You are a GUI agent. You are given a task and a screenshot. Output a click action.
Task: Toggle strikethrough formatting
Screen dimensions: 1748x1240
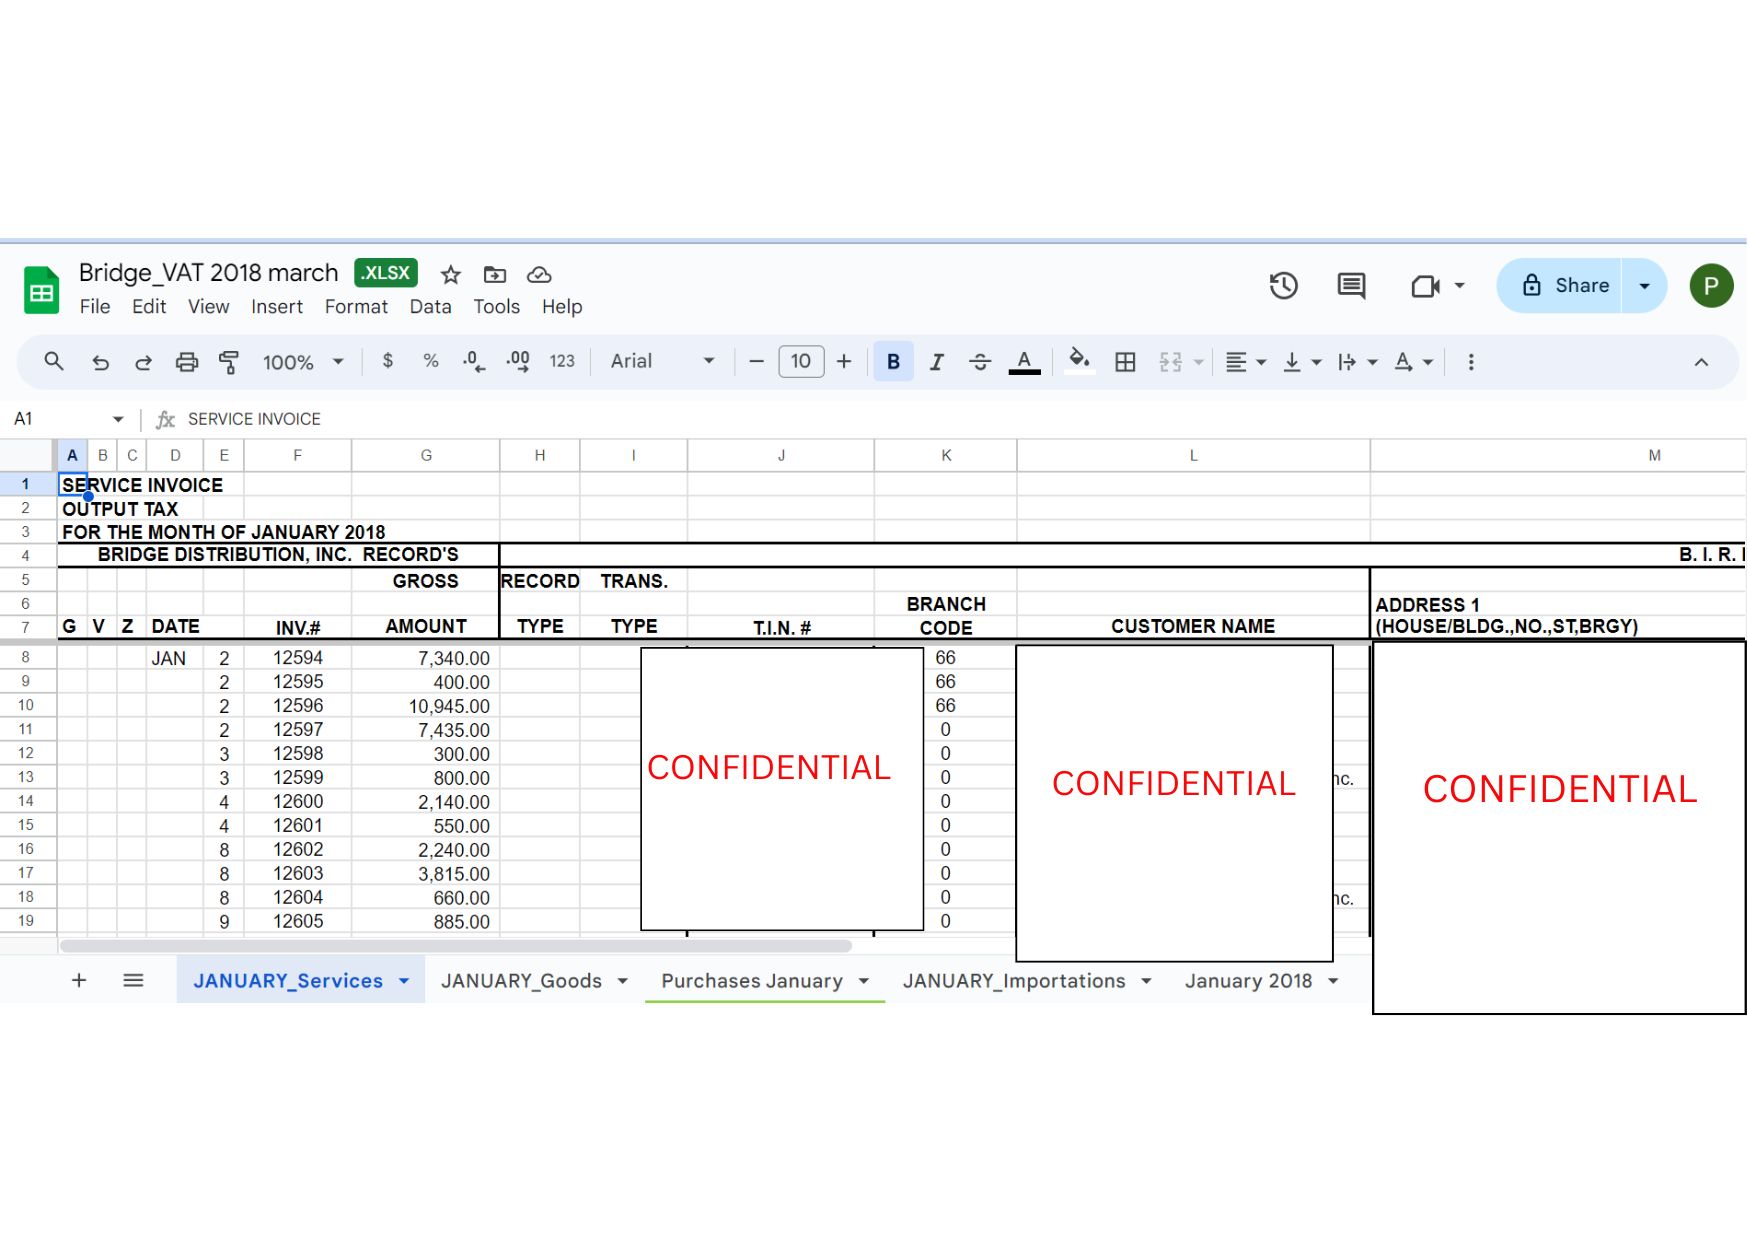(980, 362)
